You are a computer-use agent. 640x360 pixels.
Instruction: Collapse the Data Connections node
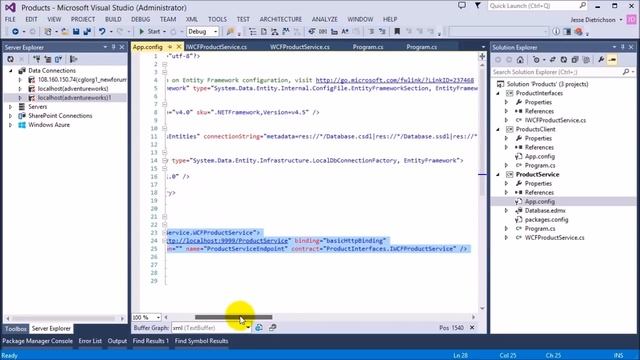pyautogui.click(x=11, y=71)
